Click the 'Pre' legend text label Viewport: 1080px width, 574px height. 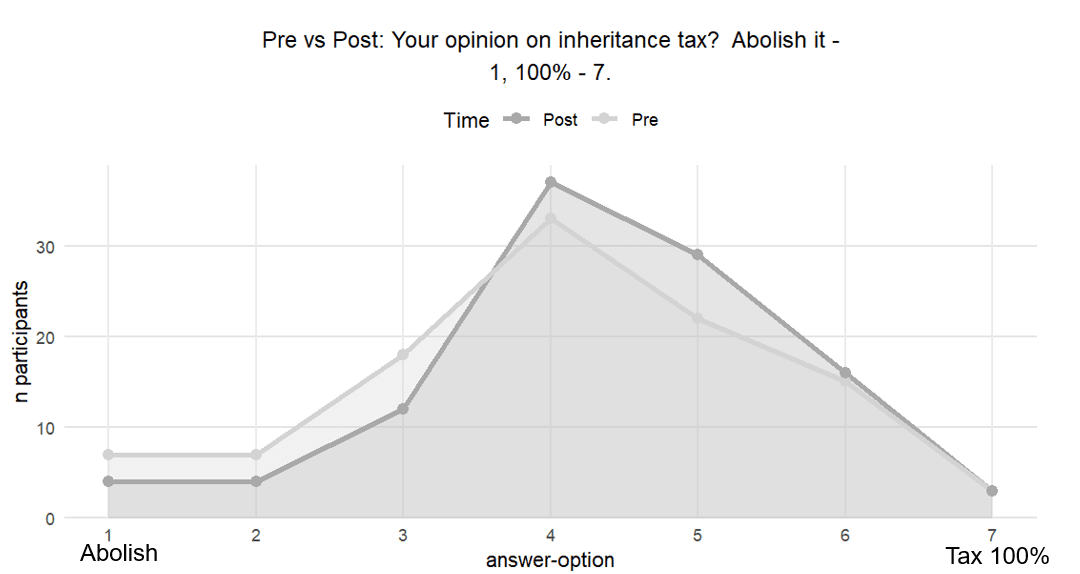tap(645, 120)
